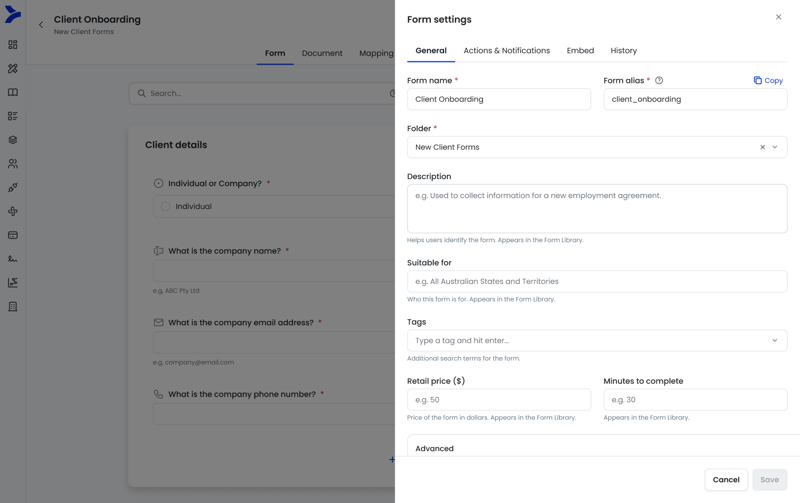This screenshot has height=503, width=800.
Task: Select the Form tab in builder
Action: 275,53
